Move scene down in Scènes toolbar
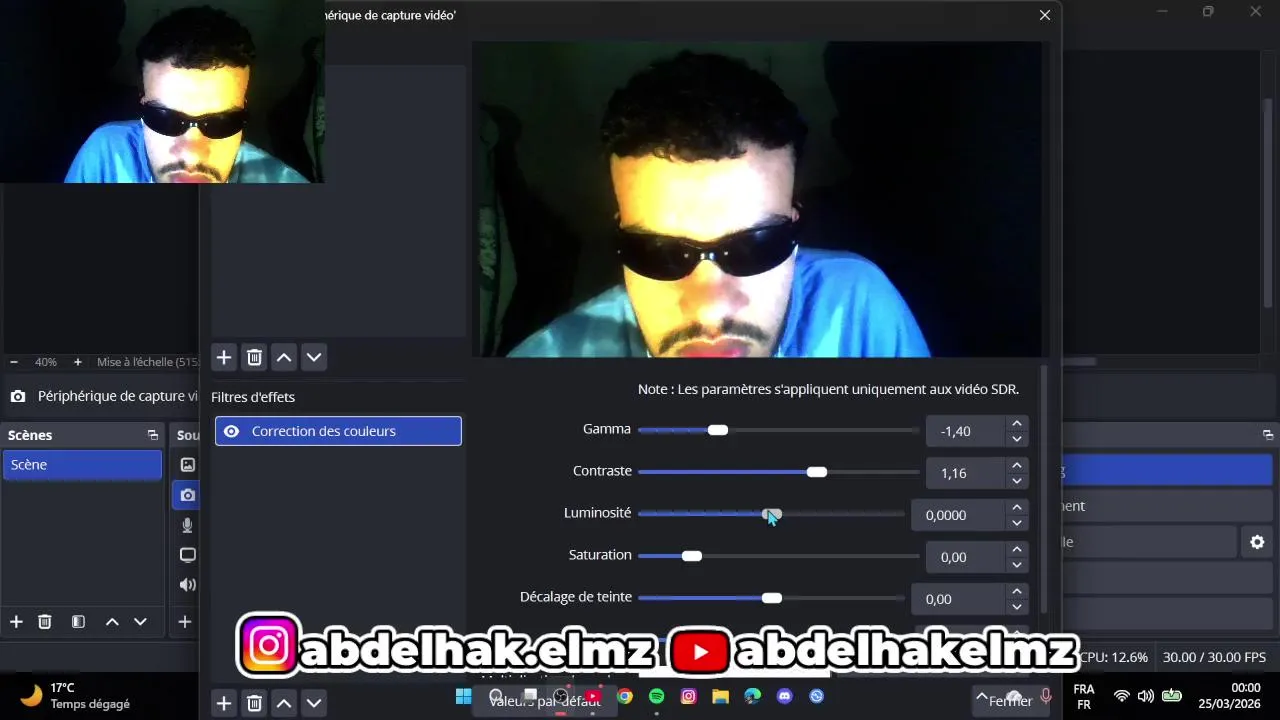Viewport: 1280px width, 720px height. pyautogui.click(x=140, y=622)
